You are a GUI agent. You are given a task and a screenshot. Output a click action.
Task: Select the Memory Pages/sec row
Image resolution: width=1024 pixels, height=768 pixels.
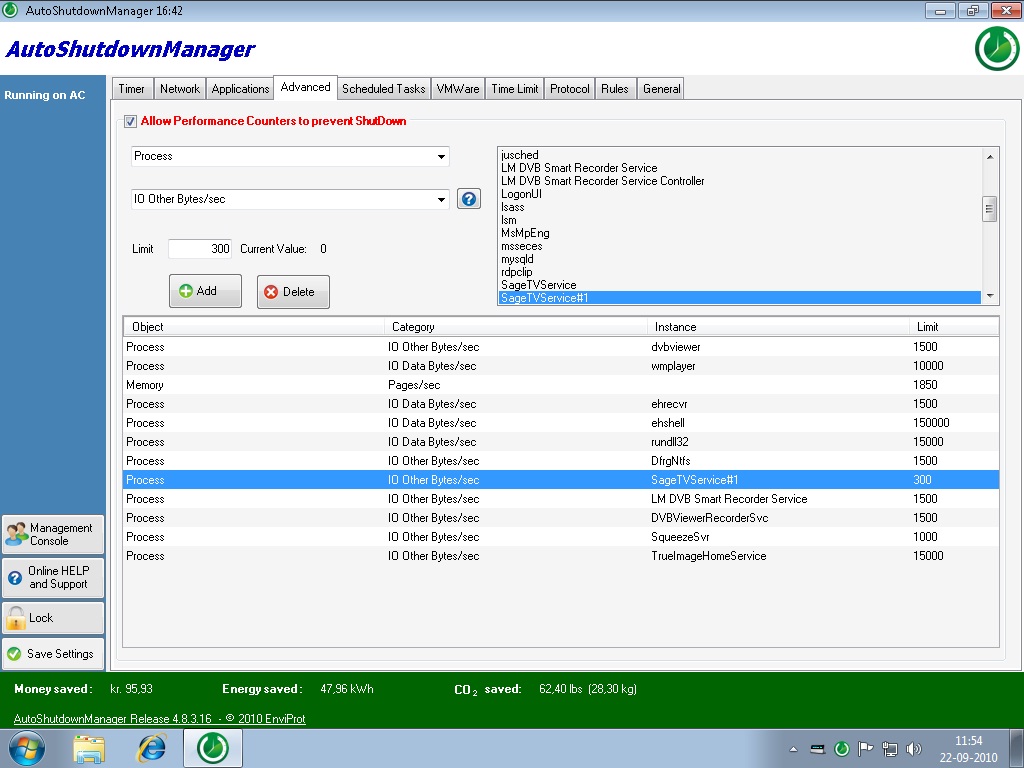point(561,385)
